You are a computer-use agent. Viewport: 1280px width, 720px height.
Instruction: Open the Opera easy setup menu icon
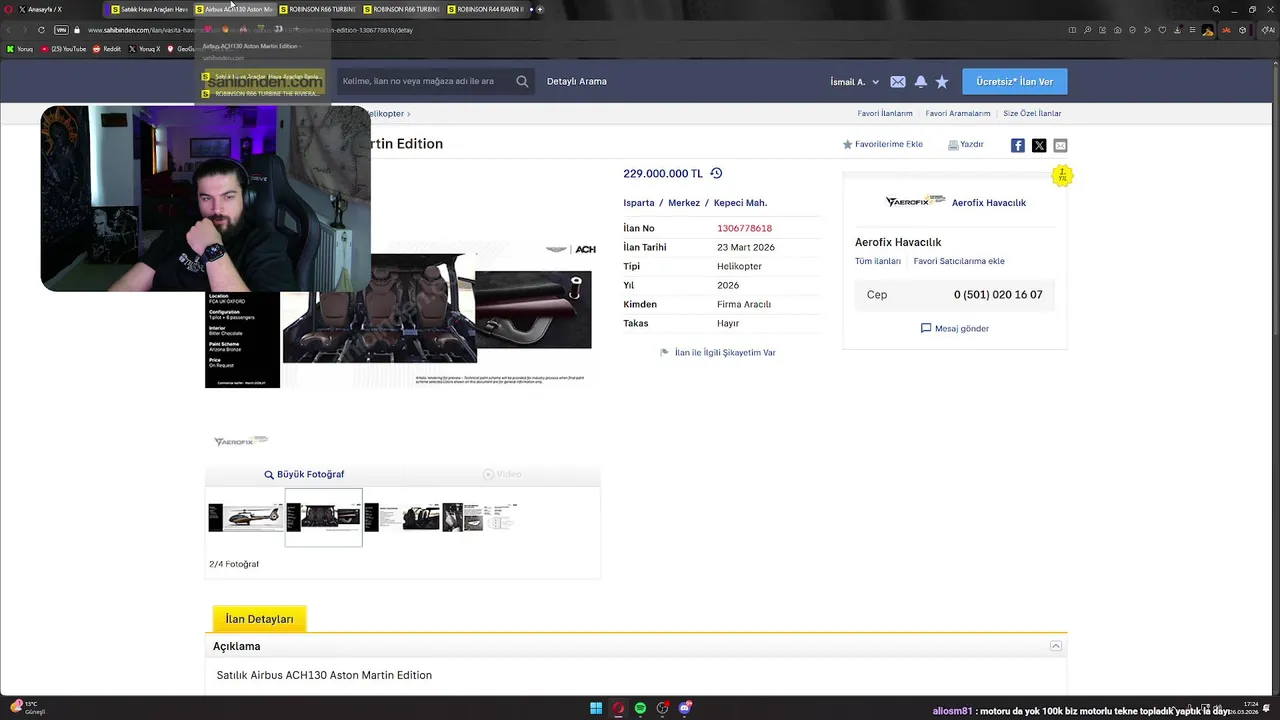1192,30
